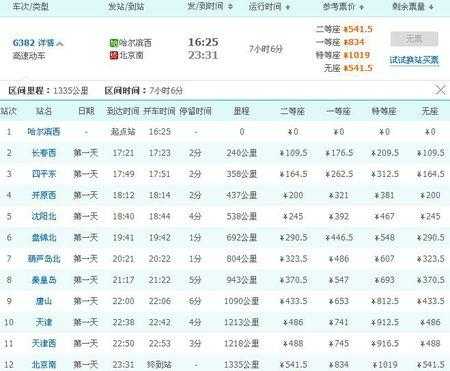Click 18:44 departure time for 沈阳北

160,216
